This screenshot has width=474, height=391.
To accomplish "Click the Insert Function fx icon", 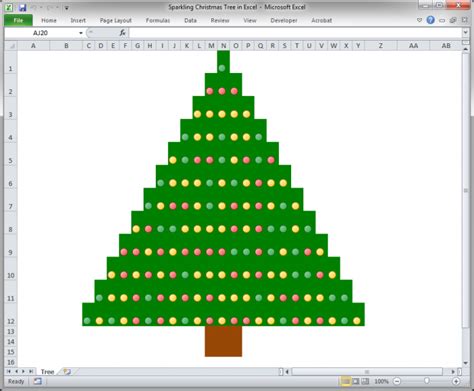I will 122,33.
